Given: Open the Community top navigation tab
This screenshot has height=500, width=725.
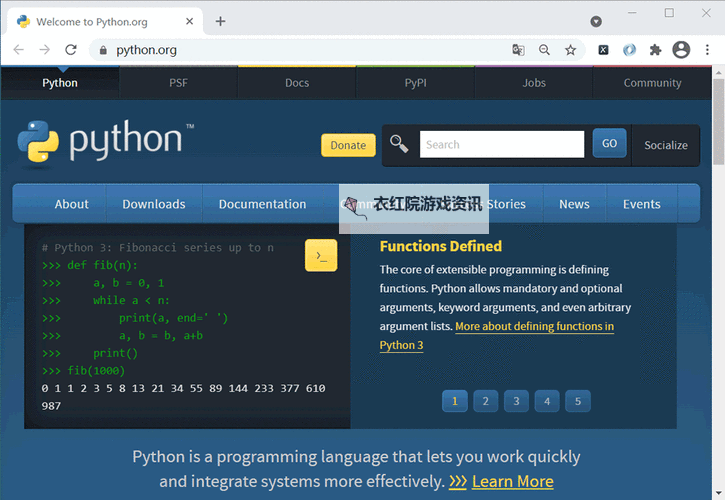Looking at the screenshot, I should (x=652, y=83).
